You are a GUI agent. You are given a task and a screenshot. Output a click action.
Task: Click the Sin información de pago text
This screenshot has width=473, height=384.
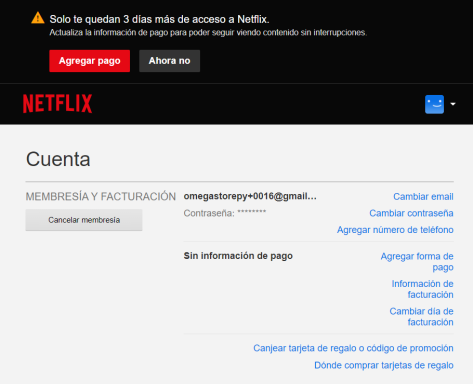[238, 256]
